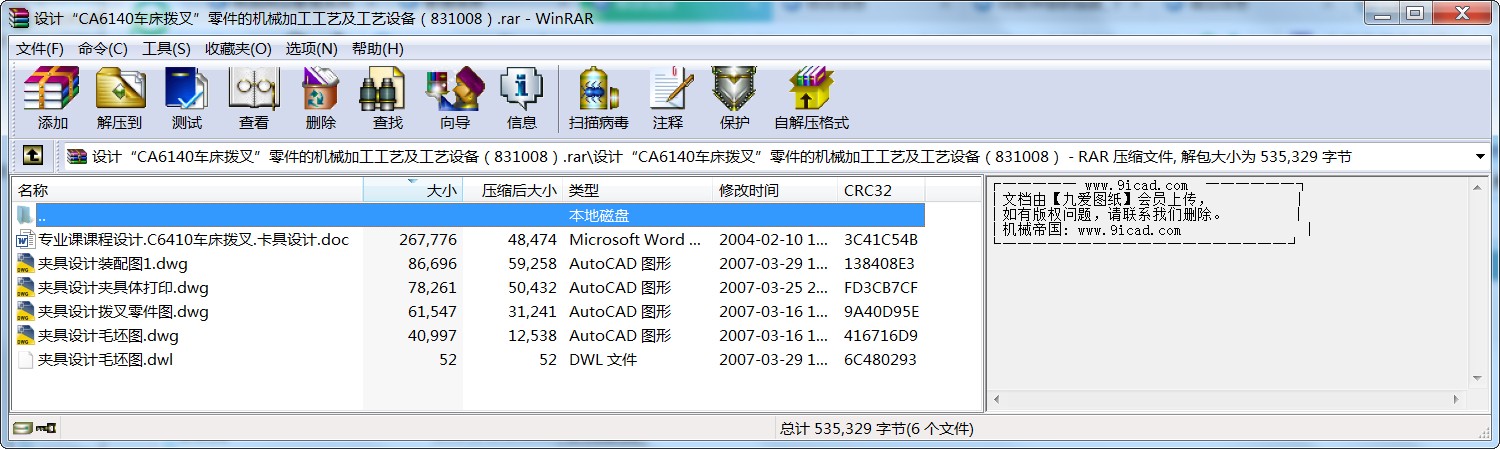Viewport: 1500px width, 449px height.
Task: Sort by the 压缩后大小 column header
Action: point(513,190)
